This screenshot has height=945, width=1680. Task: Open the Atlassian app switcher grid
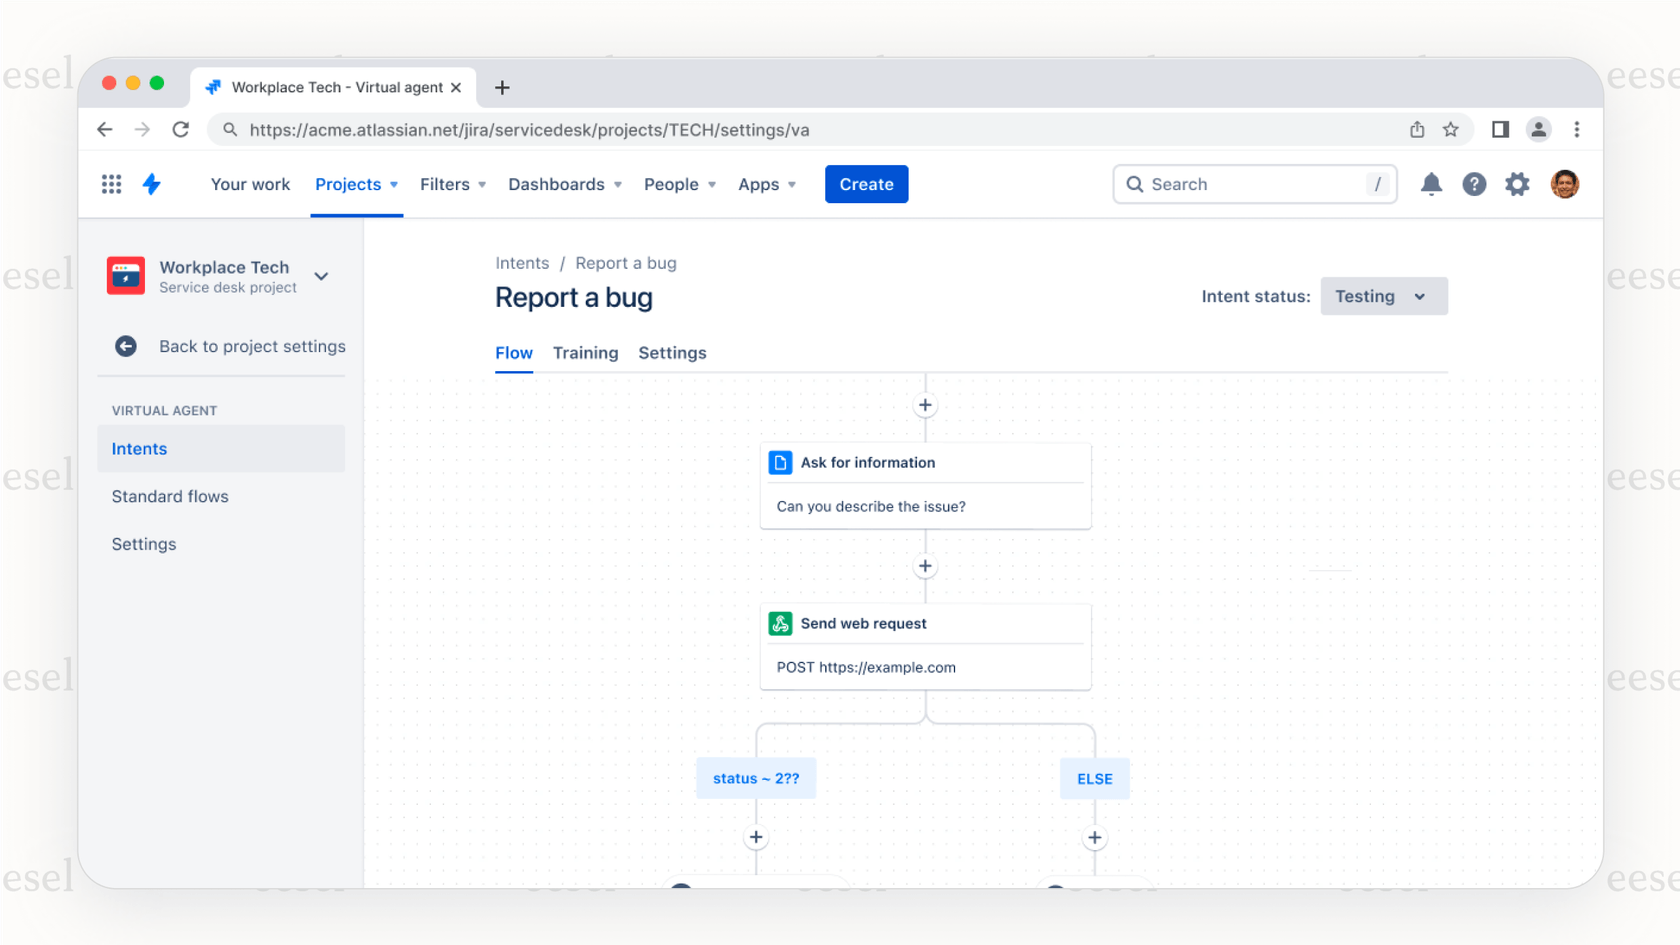111,184
